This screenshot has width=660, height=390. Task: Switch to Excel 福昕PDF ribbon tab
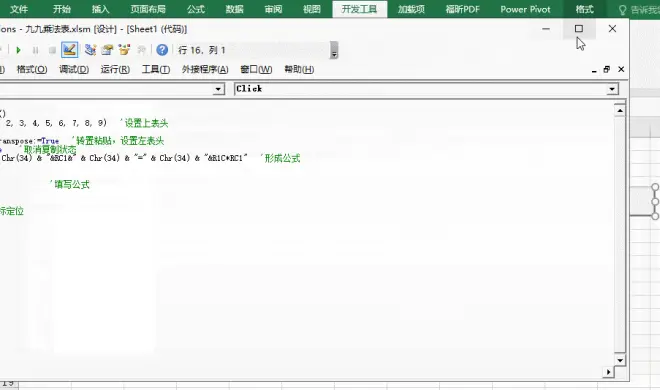[463, 9]
